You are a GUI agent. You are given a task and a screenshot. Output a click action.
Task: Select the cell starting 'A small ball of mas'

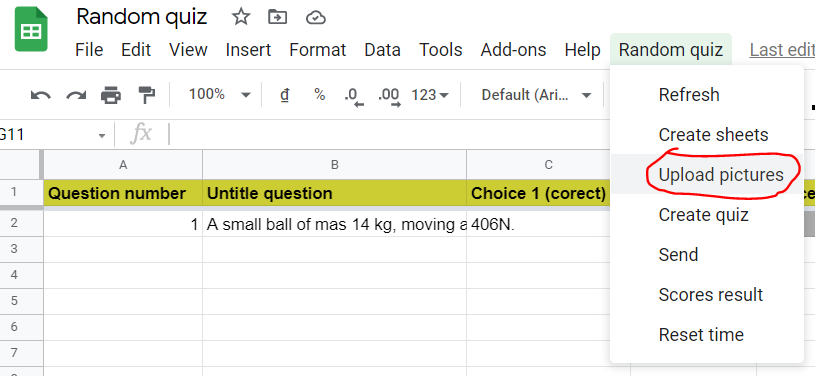335,224
